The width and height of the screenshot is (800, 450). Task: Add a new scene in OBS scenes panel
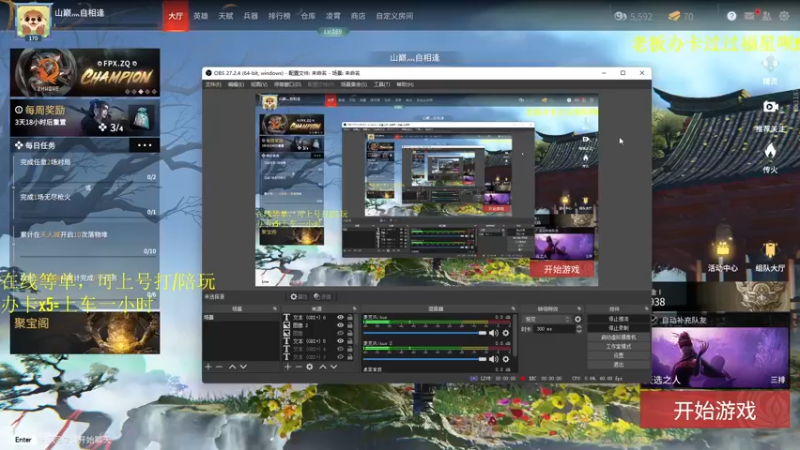click(208, 367)
